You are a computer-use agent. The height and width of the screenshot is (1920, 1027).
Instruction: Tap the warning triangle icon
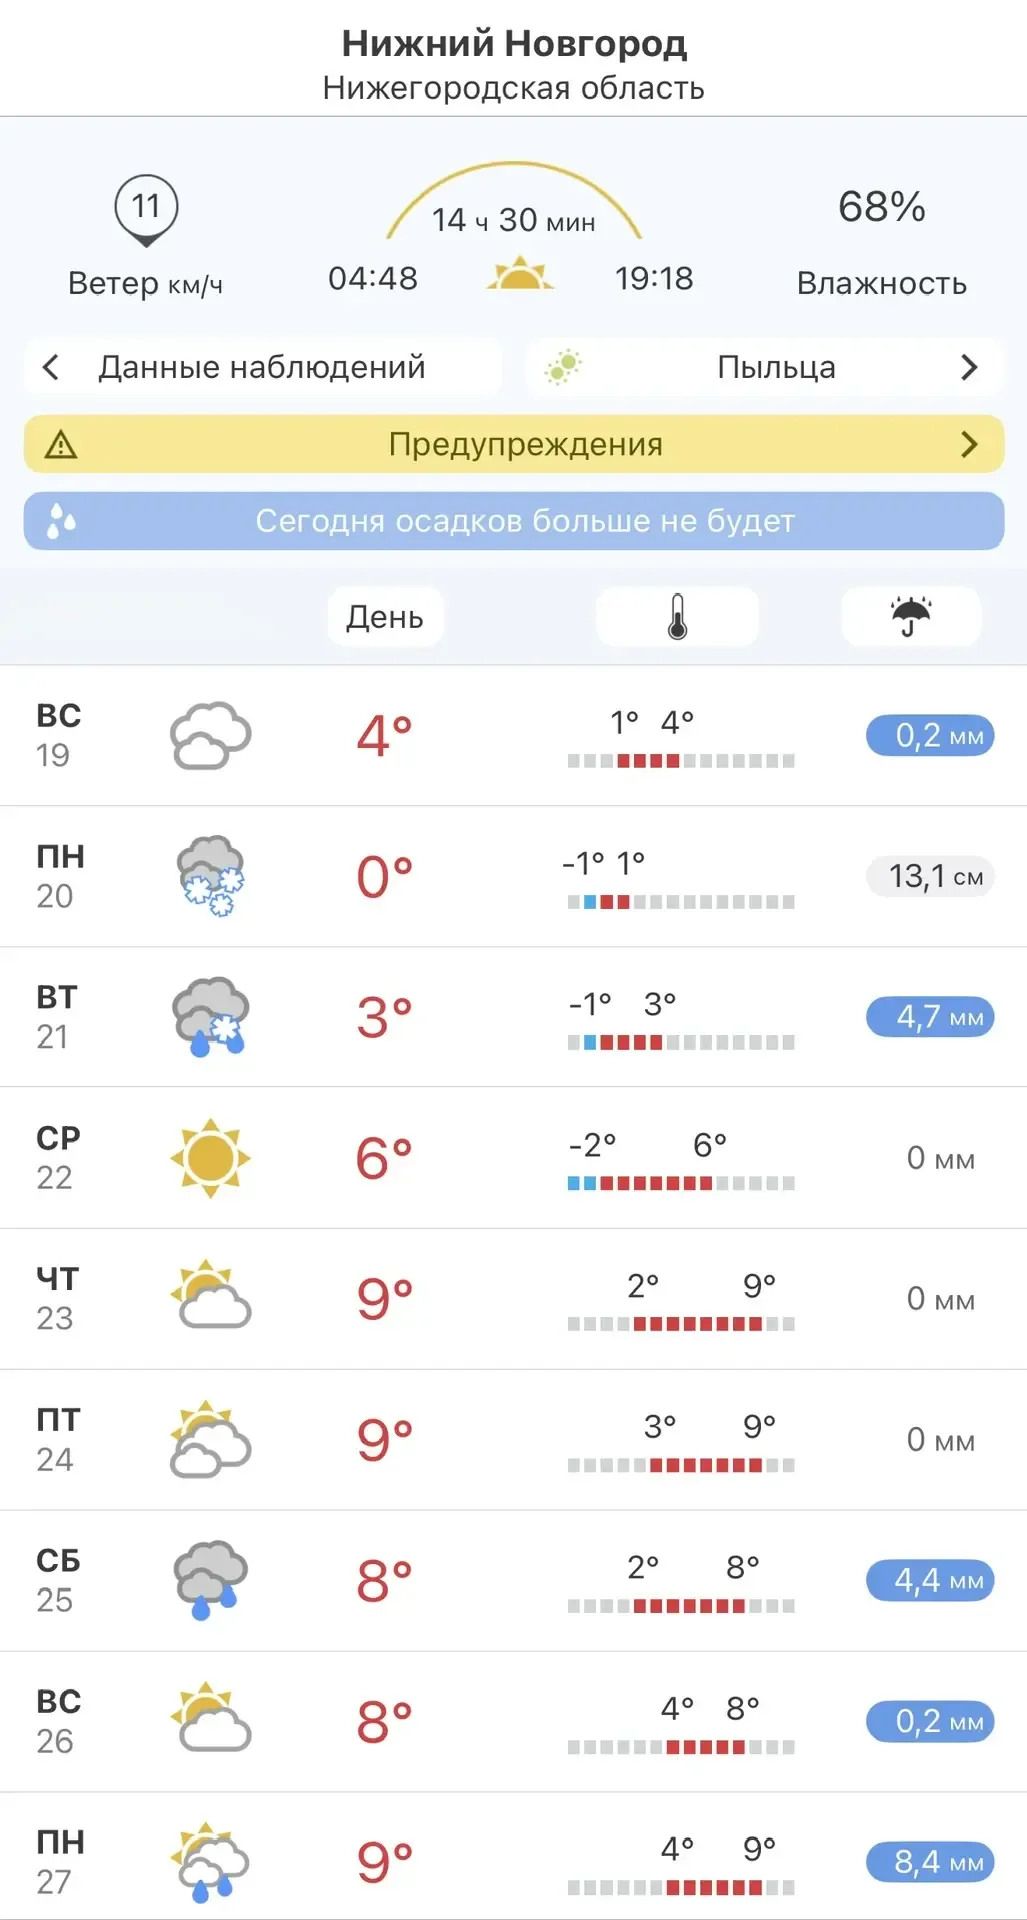click(61, 444)
